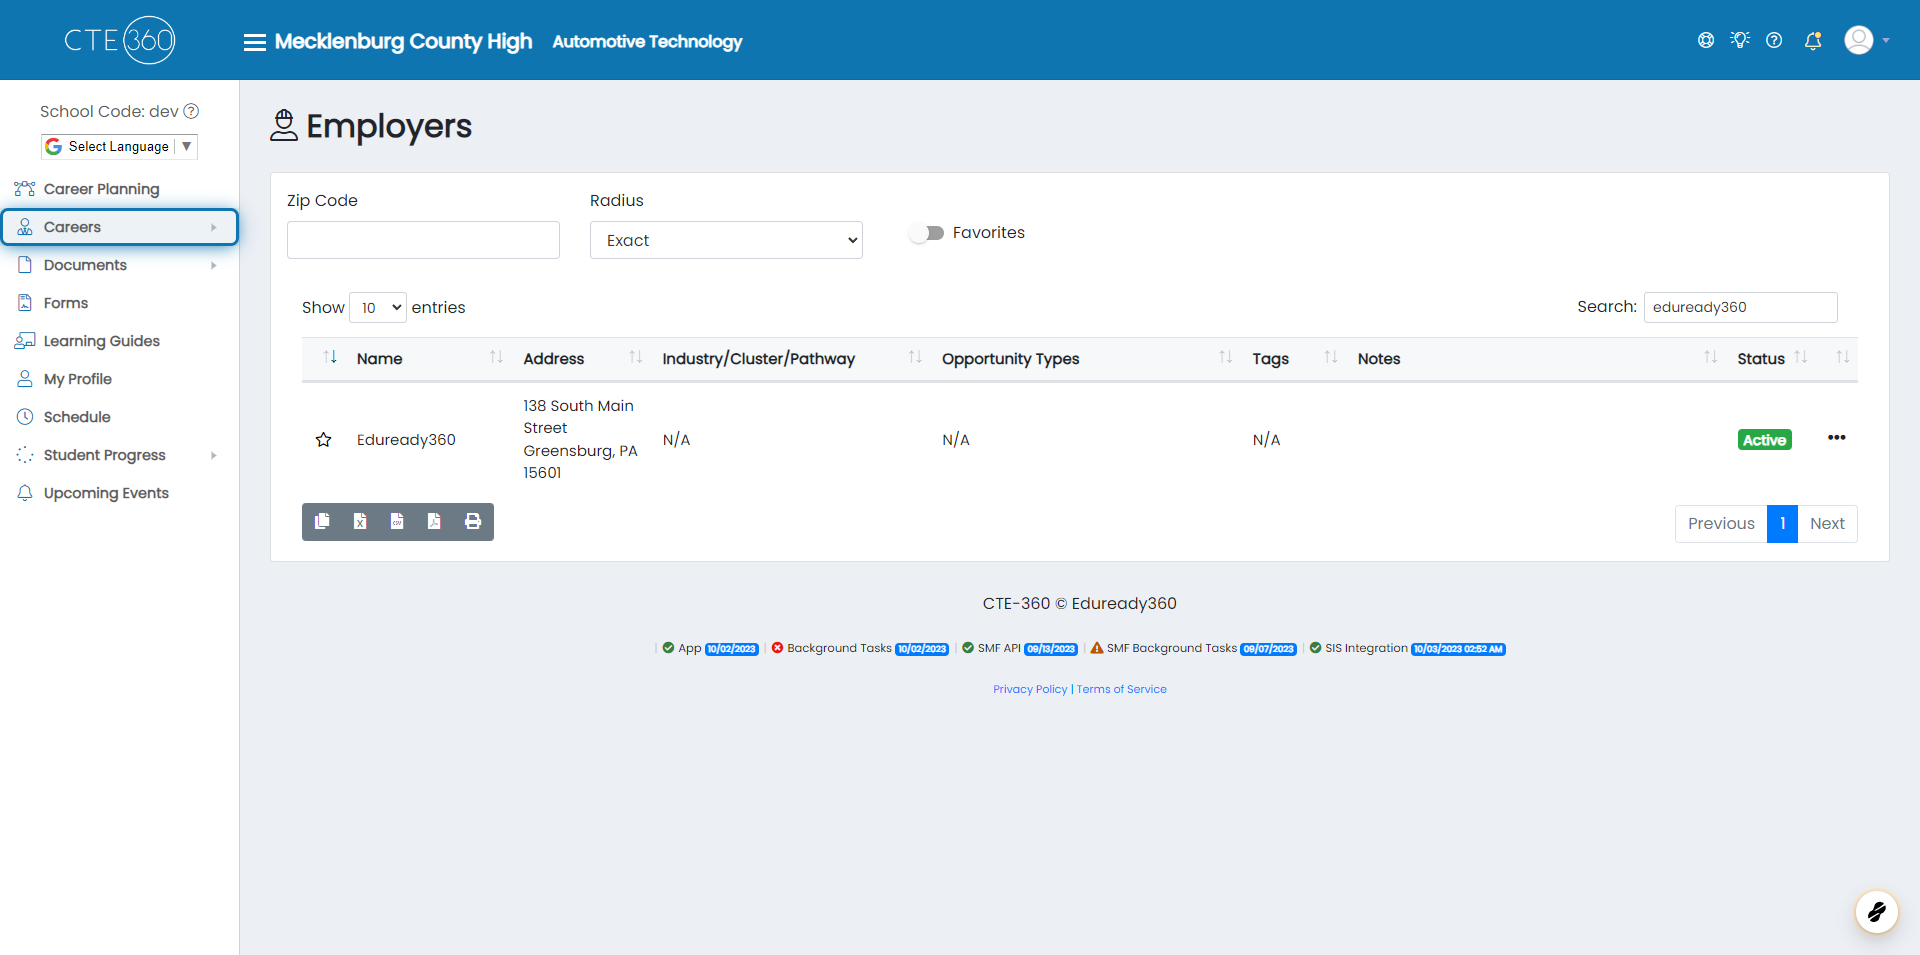Sort table by Status column
This screenshot has width=1920, height=955.
coord(1772,359)
